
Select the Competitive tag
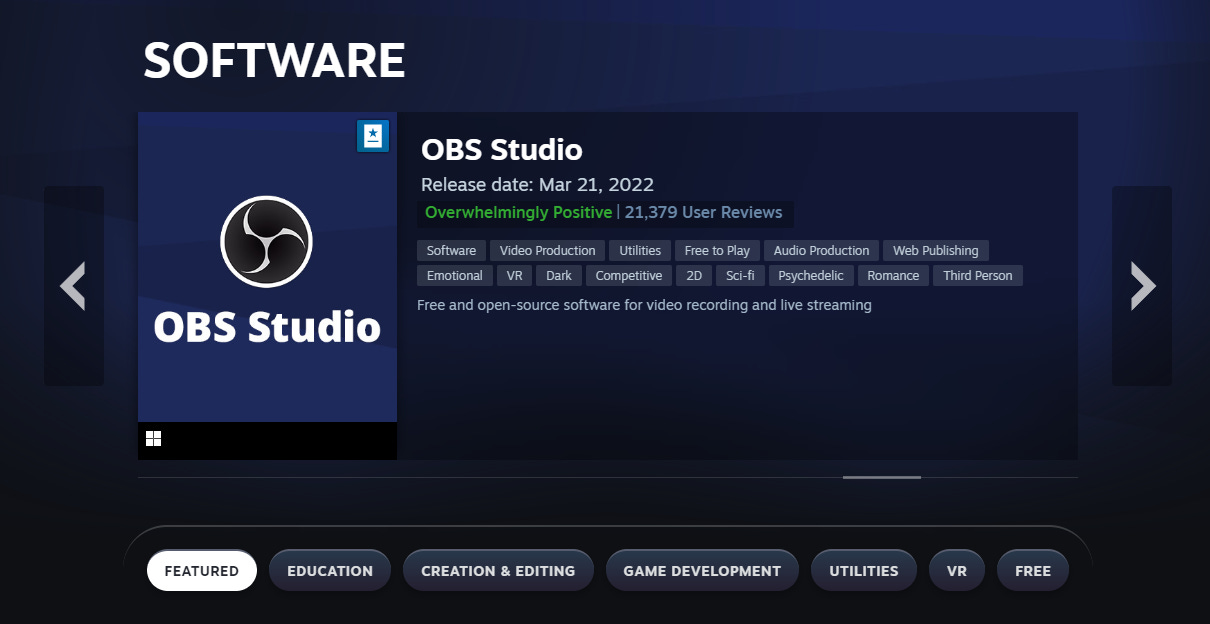point(629,275)
